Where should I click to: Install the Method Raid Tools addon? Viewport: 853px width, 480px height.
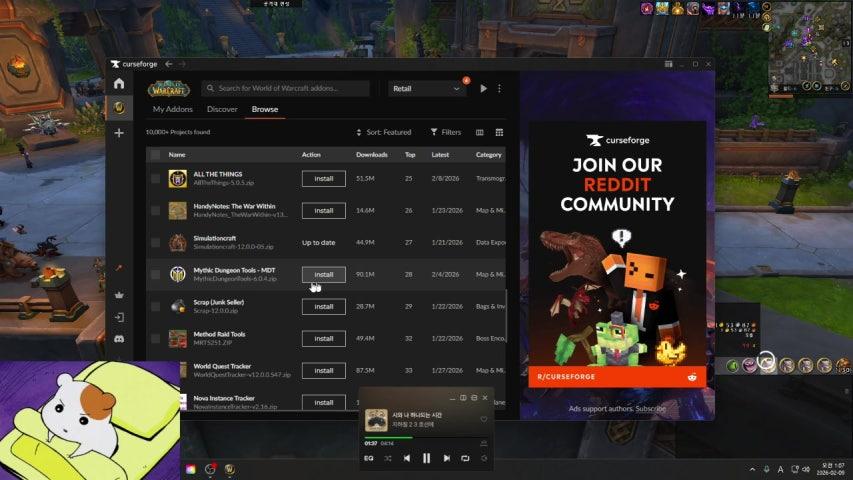click(x=324, y=339)
